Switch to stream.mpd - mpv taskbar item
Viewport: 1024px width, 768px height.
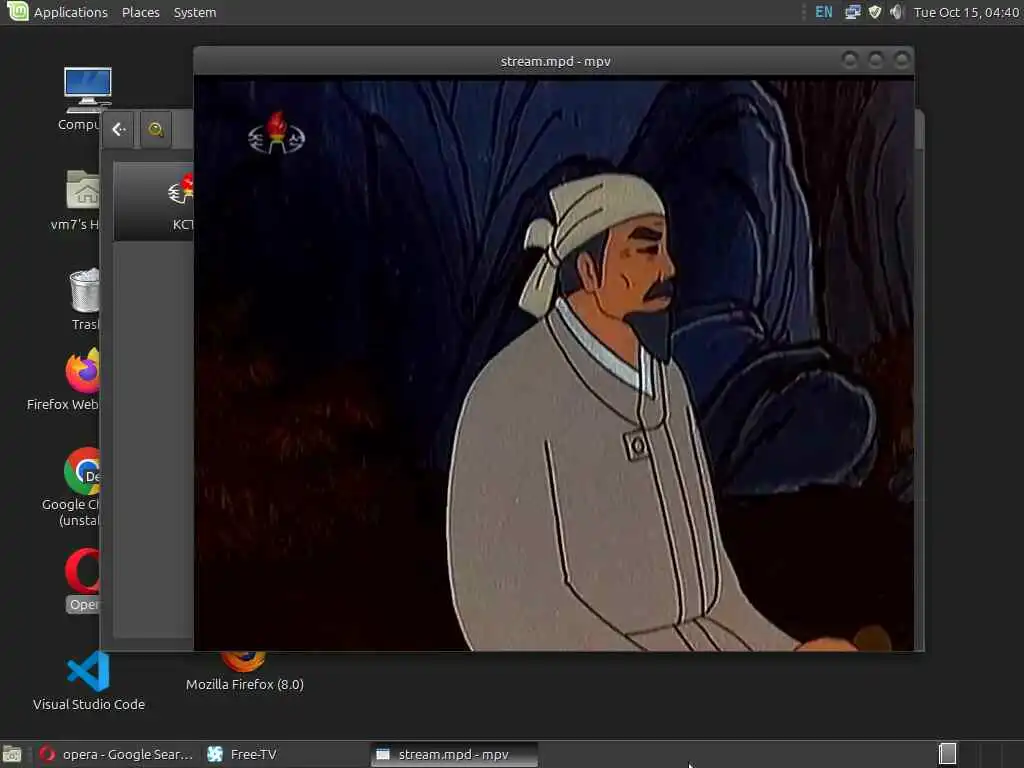point(455,754)
